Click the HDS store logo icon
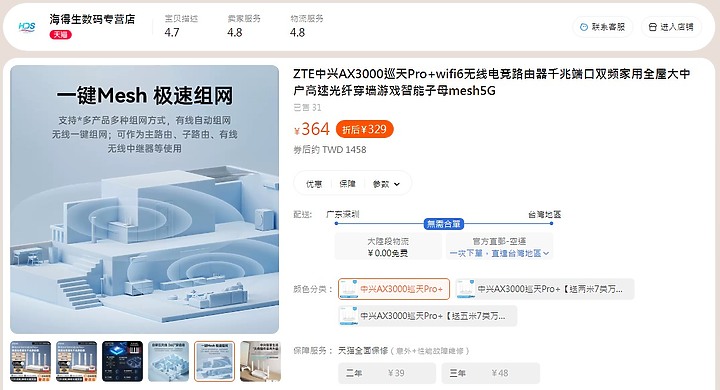 point(27,27)
